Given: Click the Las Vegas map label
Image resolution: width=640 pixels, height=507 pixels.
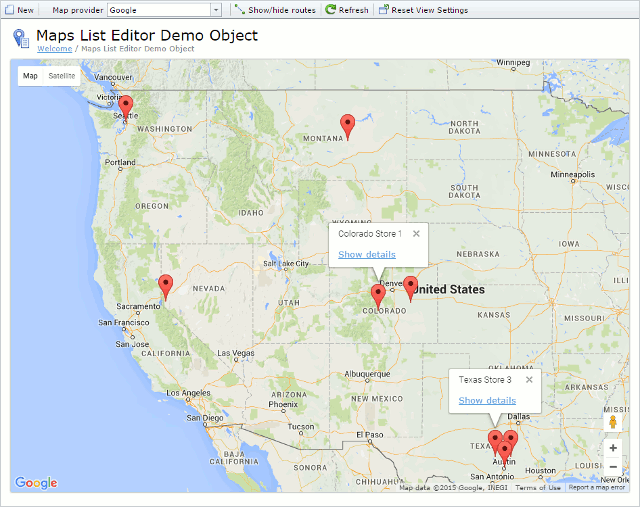Looking at the screenshot, I should 236,353.
